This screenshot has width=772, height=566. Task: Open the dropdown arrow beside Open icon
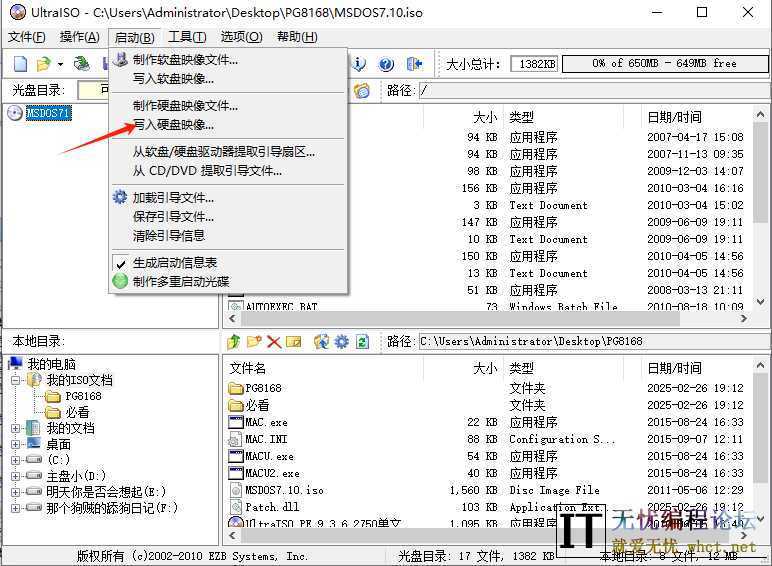pyautogui.click(x=60, y=64)
